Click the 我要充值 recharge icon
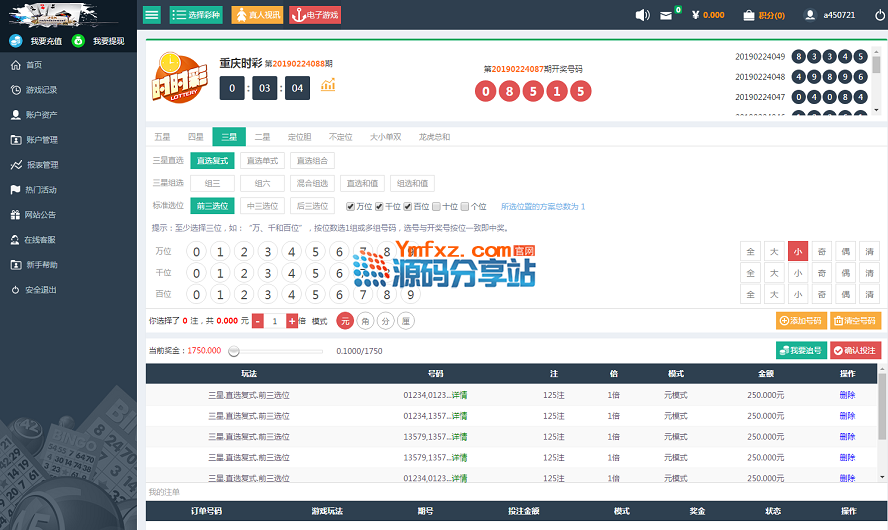 coord(16,41)
